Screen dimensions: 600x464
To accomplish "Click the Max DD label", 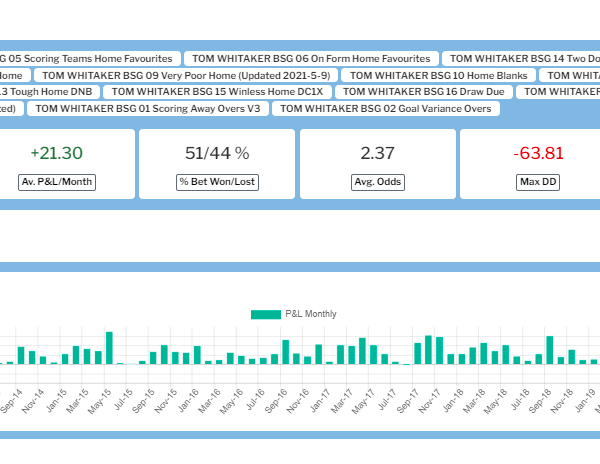I will pos(538,182).
